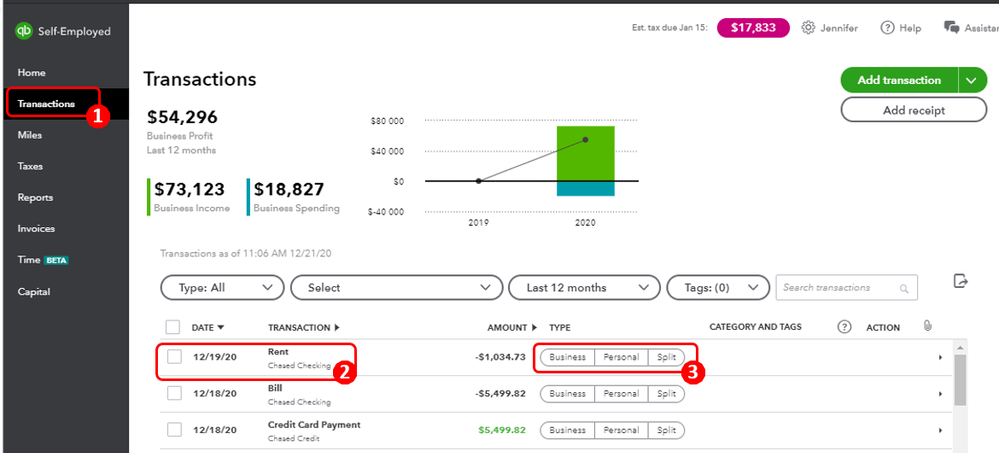Expand the Last 12 months dropdown
999x453 pixels.
tap(584, 288)
